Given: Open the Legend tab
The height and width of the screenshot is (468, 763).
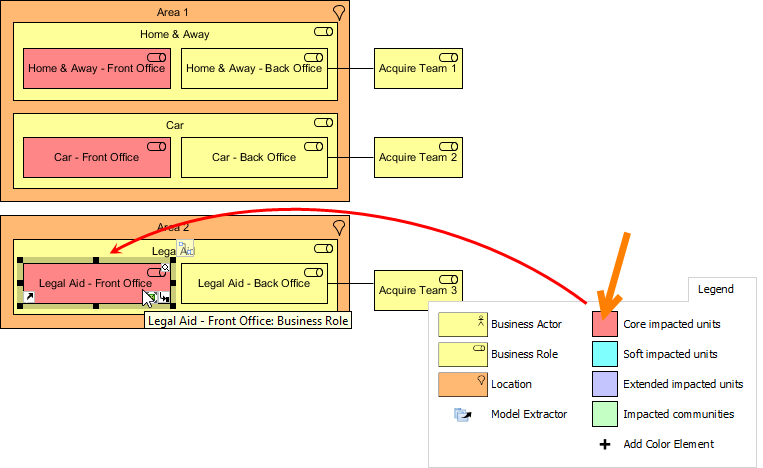Looking at the screenshot, I should click(x=715, y=289).
